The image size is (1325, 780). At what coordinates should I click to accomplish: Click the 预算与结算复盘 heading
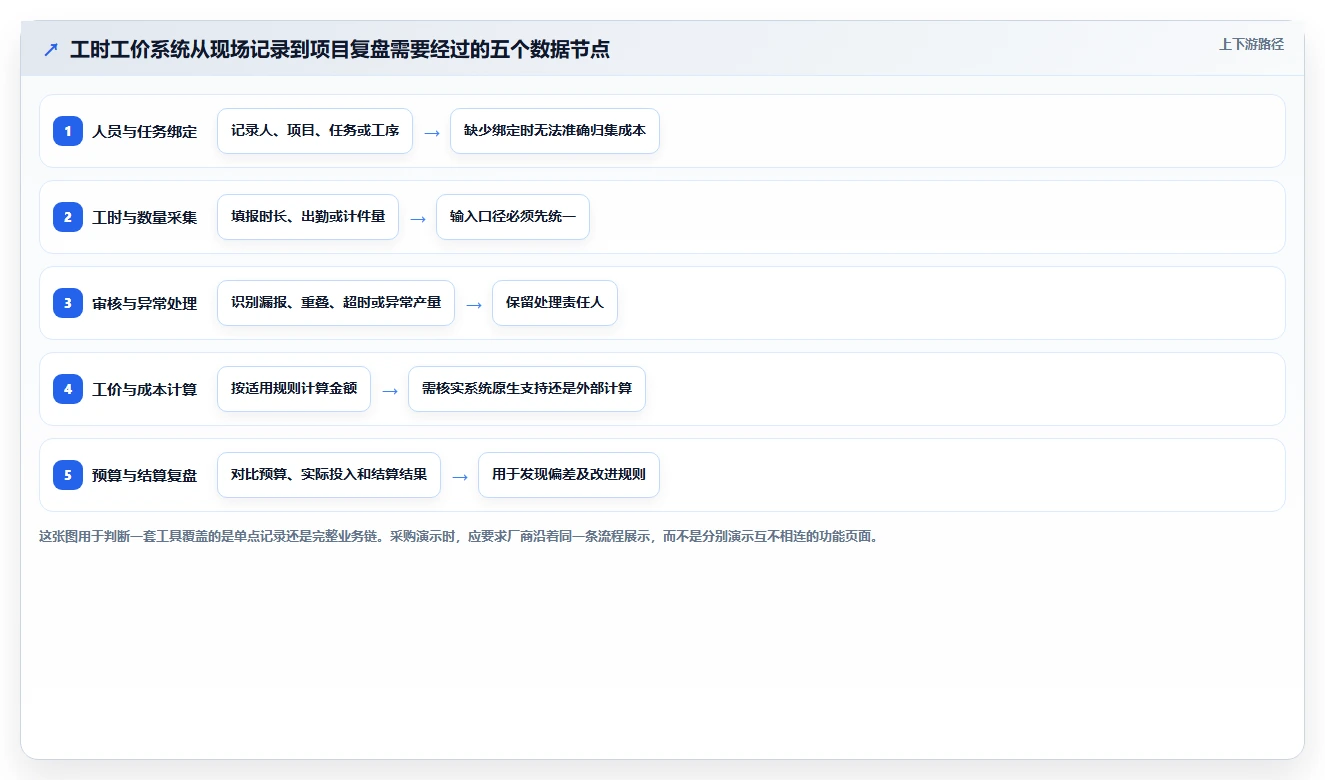point(145,475)
